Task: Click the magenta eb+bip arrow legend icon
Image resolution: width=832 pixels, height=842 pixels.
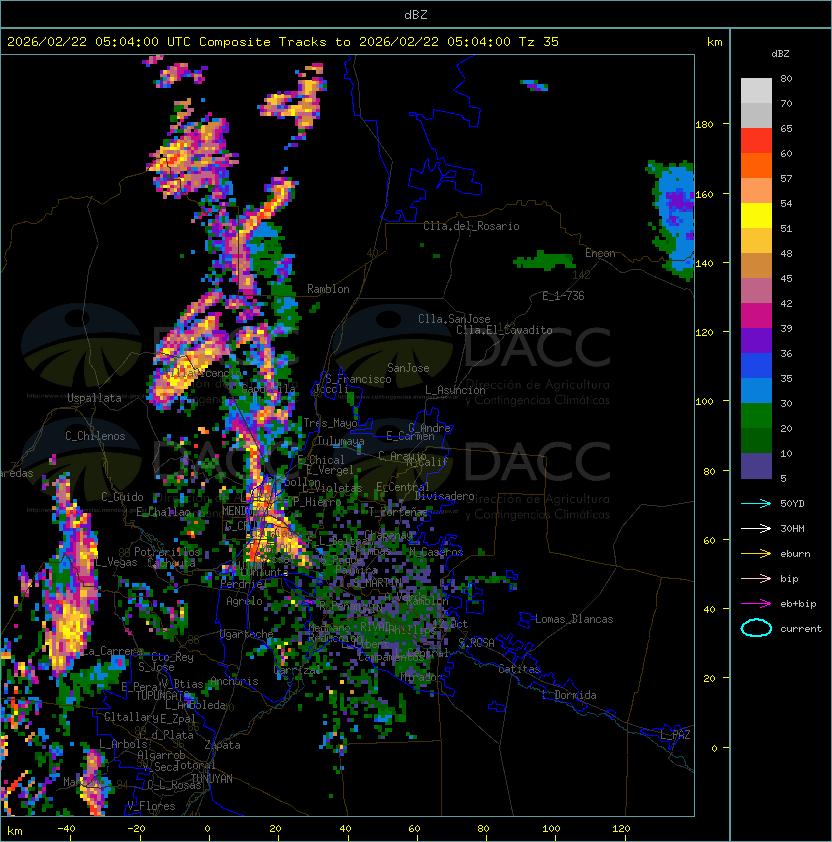Action: [x=756, y=604]
